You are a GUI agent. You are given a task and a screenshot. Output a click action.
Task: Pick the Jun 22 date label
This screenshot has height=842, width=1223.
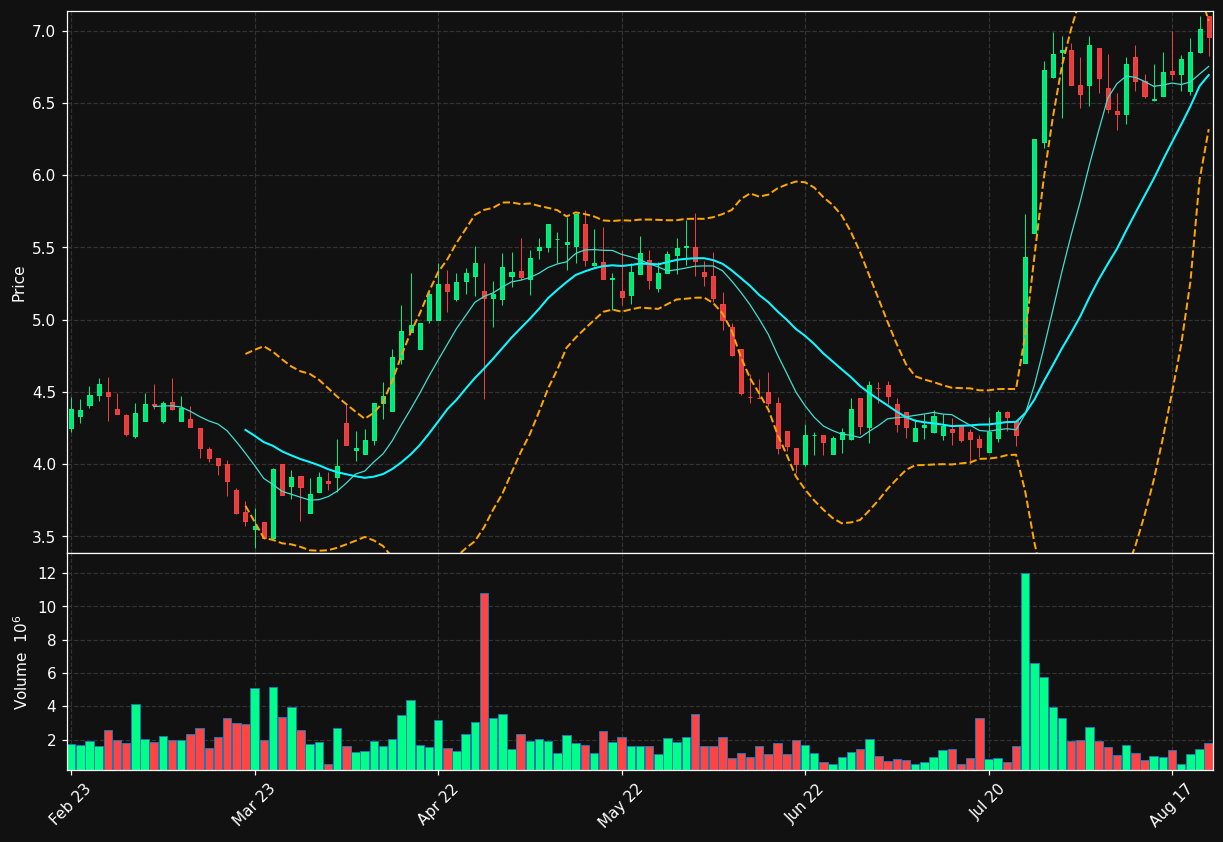[804, 803]
